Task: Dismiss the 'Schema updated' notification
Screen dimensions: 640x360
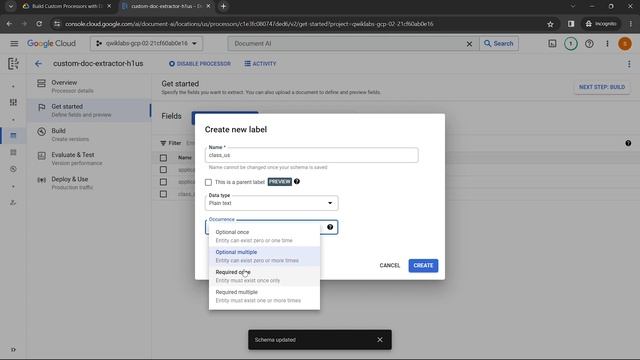Action: pos(380,340)
